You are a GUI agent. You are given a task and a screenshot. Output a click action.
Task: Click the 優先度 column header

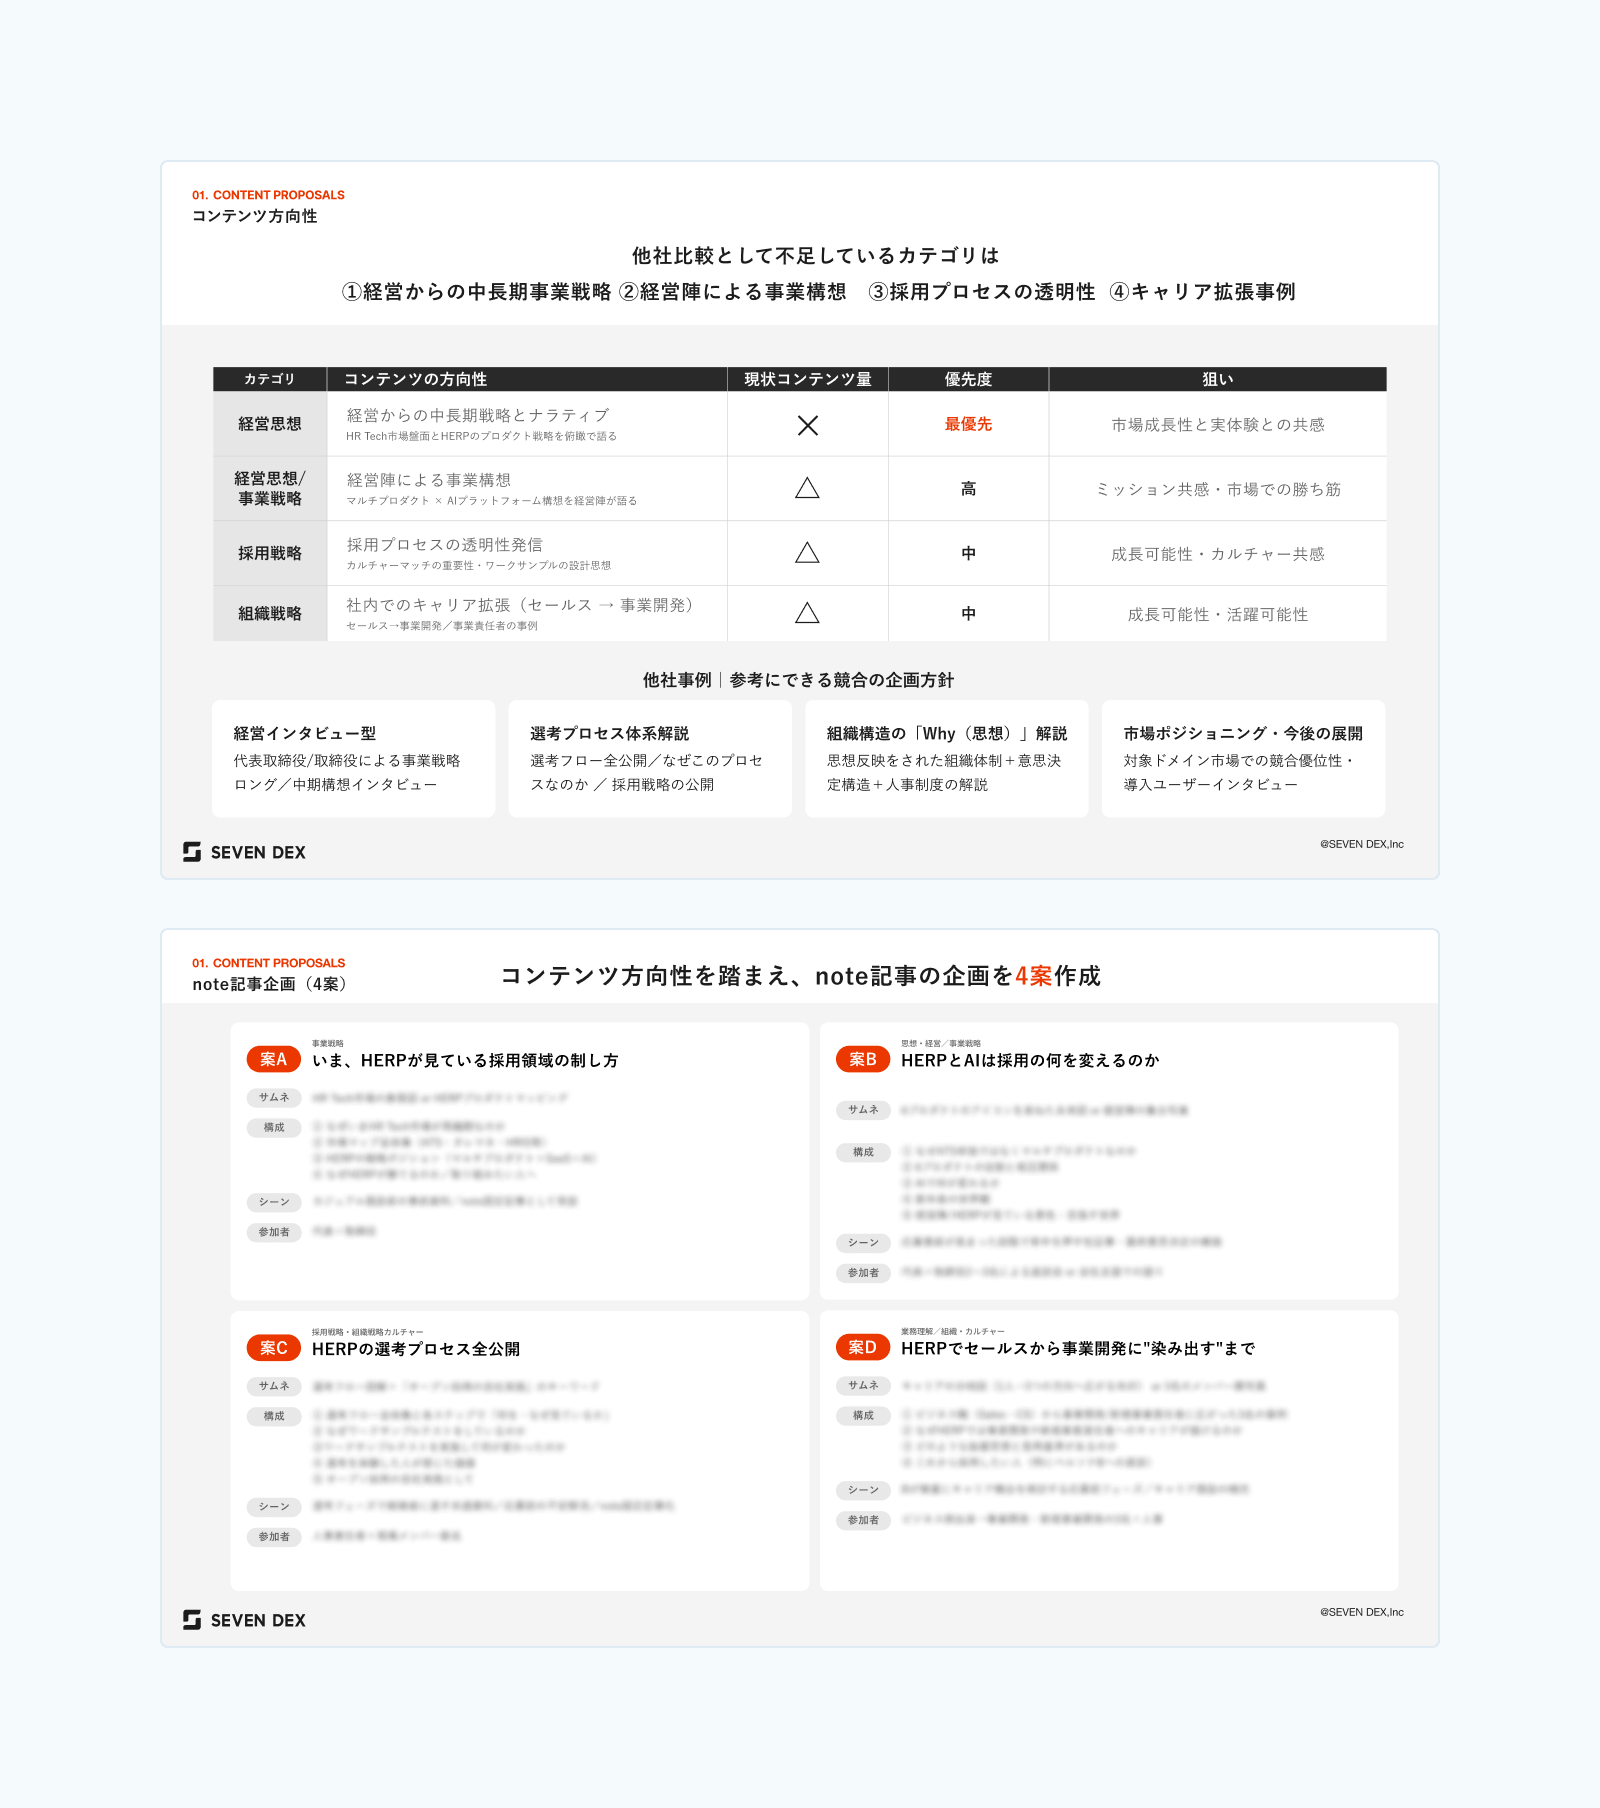968,379
